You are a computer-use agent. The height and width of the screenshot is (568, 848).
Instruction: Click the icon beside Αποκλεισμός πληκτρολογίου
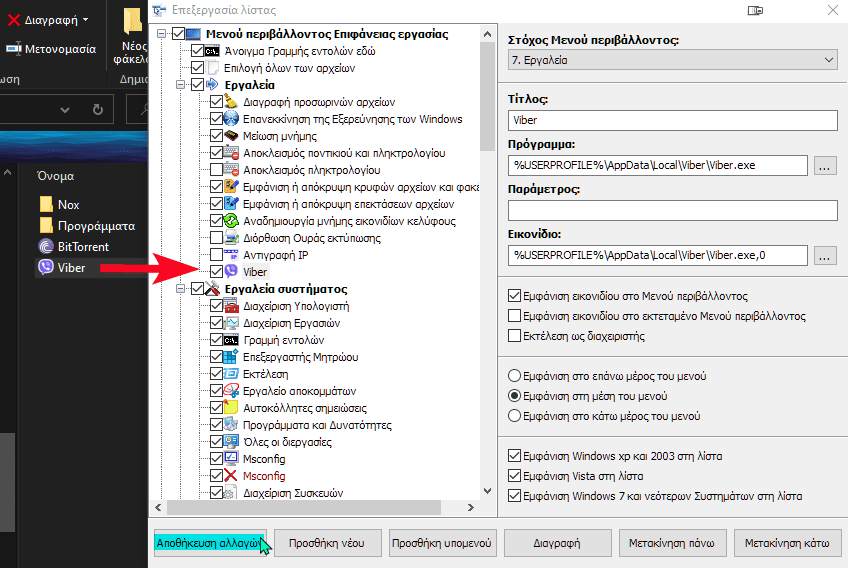231,170
